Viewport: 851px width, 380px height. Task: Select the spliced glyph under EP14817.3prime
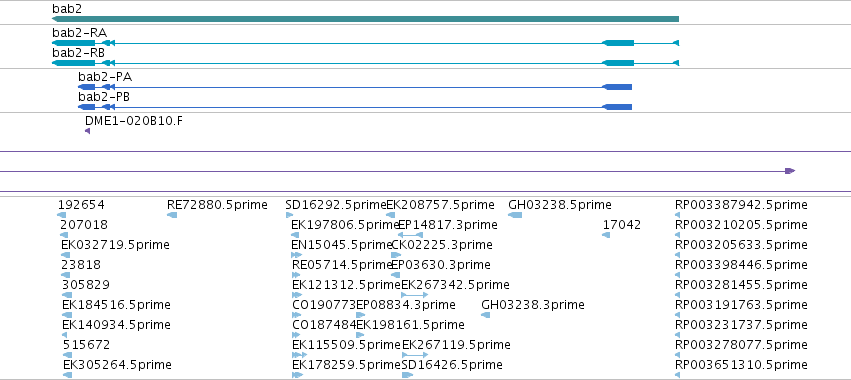(x=410, y=235)
